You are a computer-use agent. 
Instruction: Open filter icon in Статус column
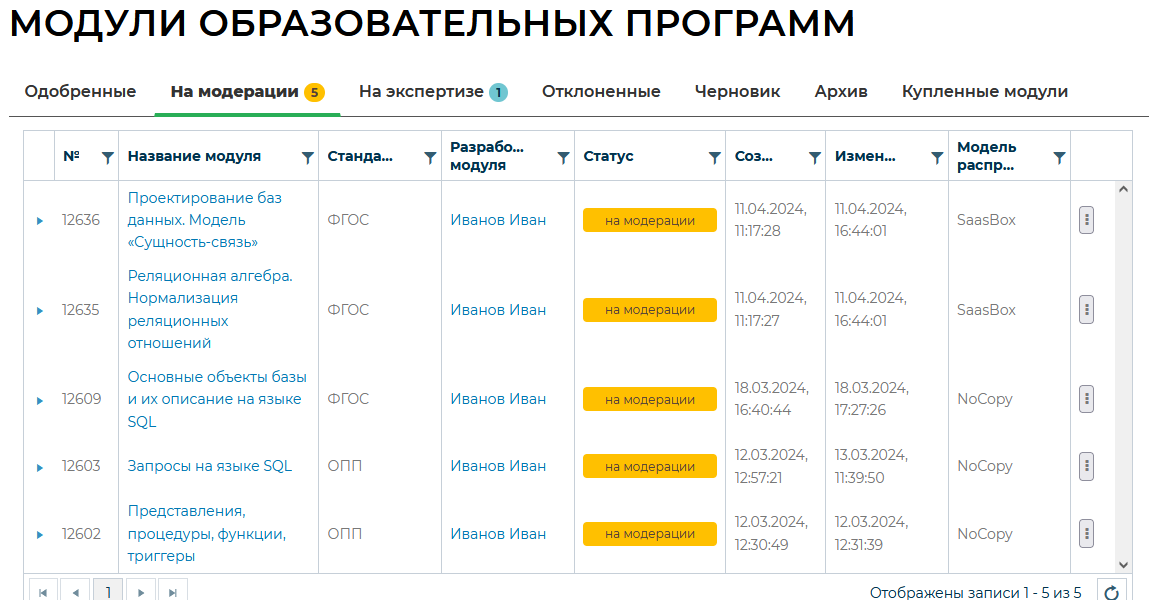click(x=714, y=157)
